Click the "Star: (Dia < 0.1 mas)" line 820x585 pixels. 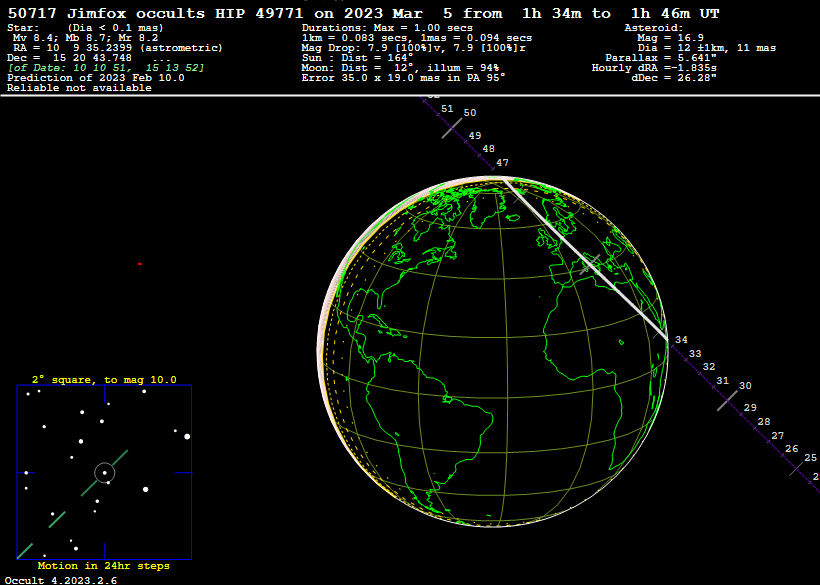(85, 28)
